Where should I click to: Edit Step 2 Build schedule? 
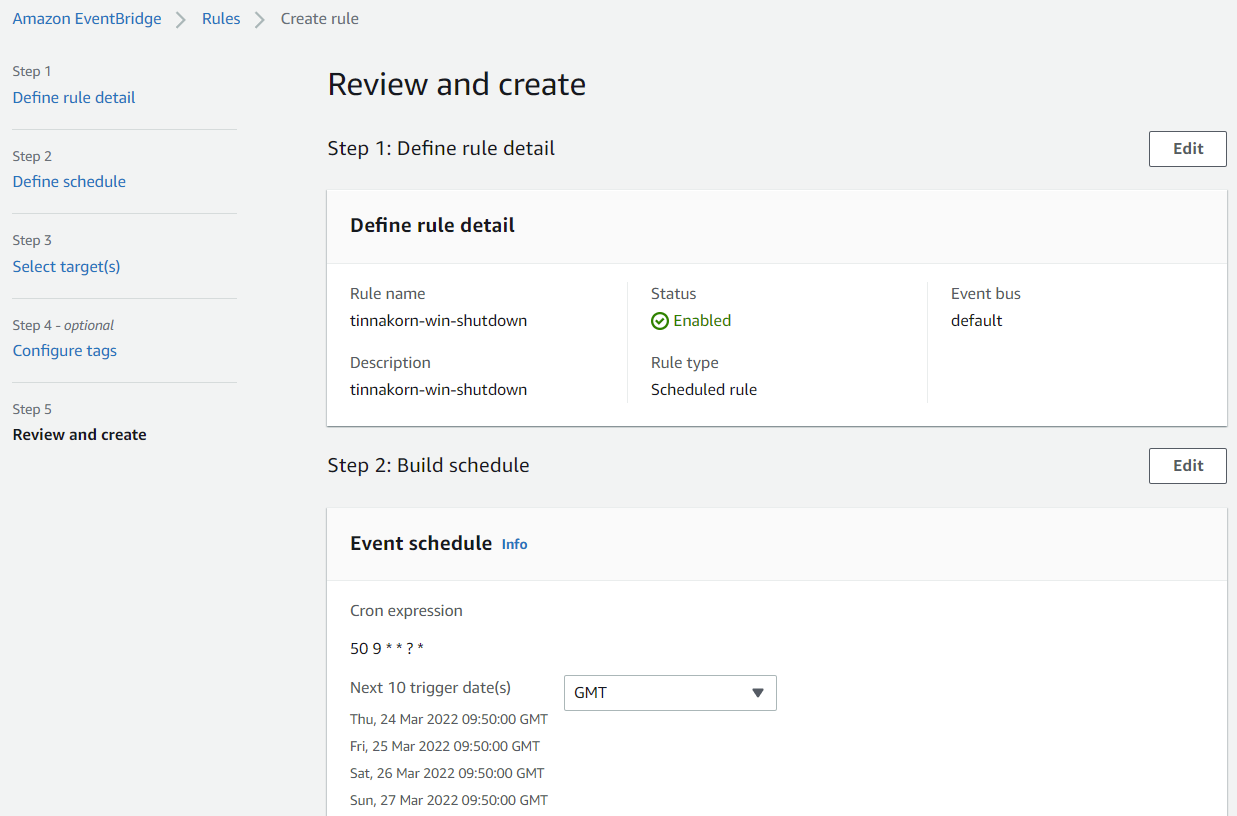tap(1188, 466)
